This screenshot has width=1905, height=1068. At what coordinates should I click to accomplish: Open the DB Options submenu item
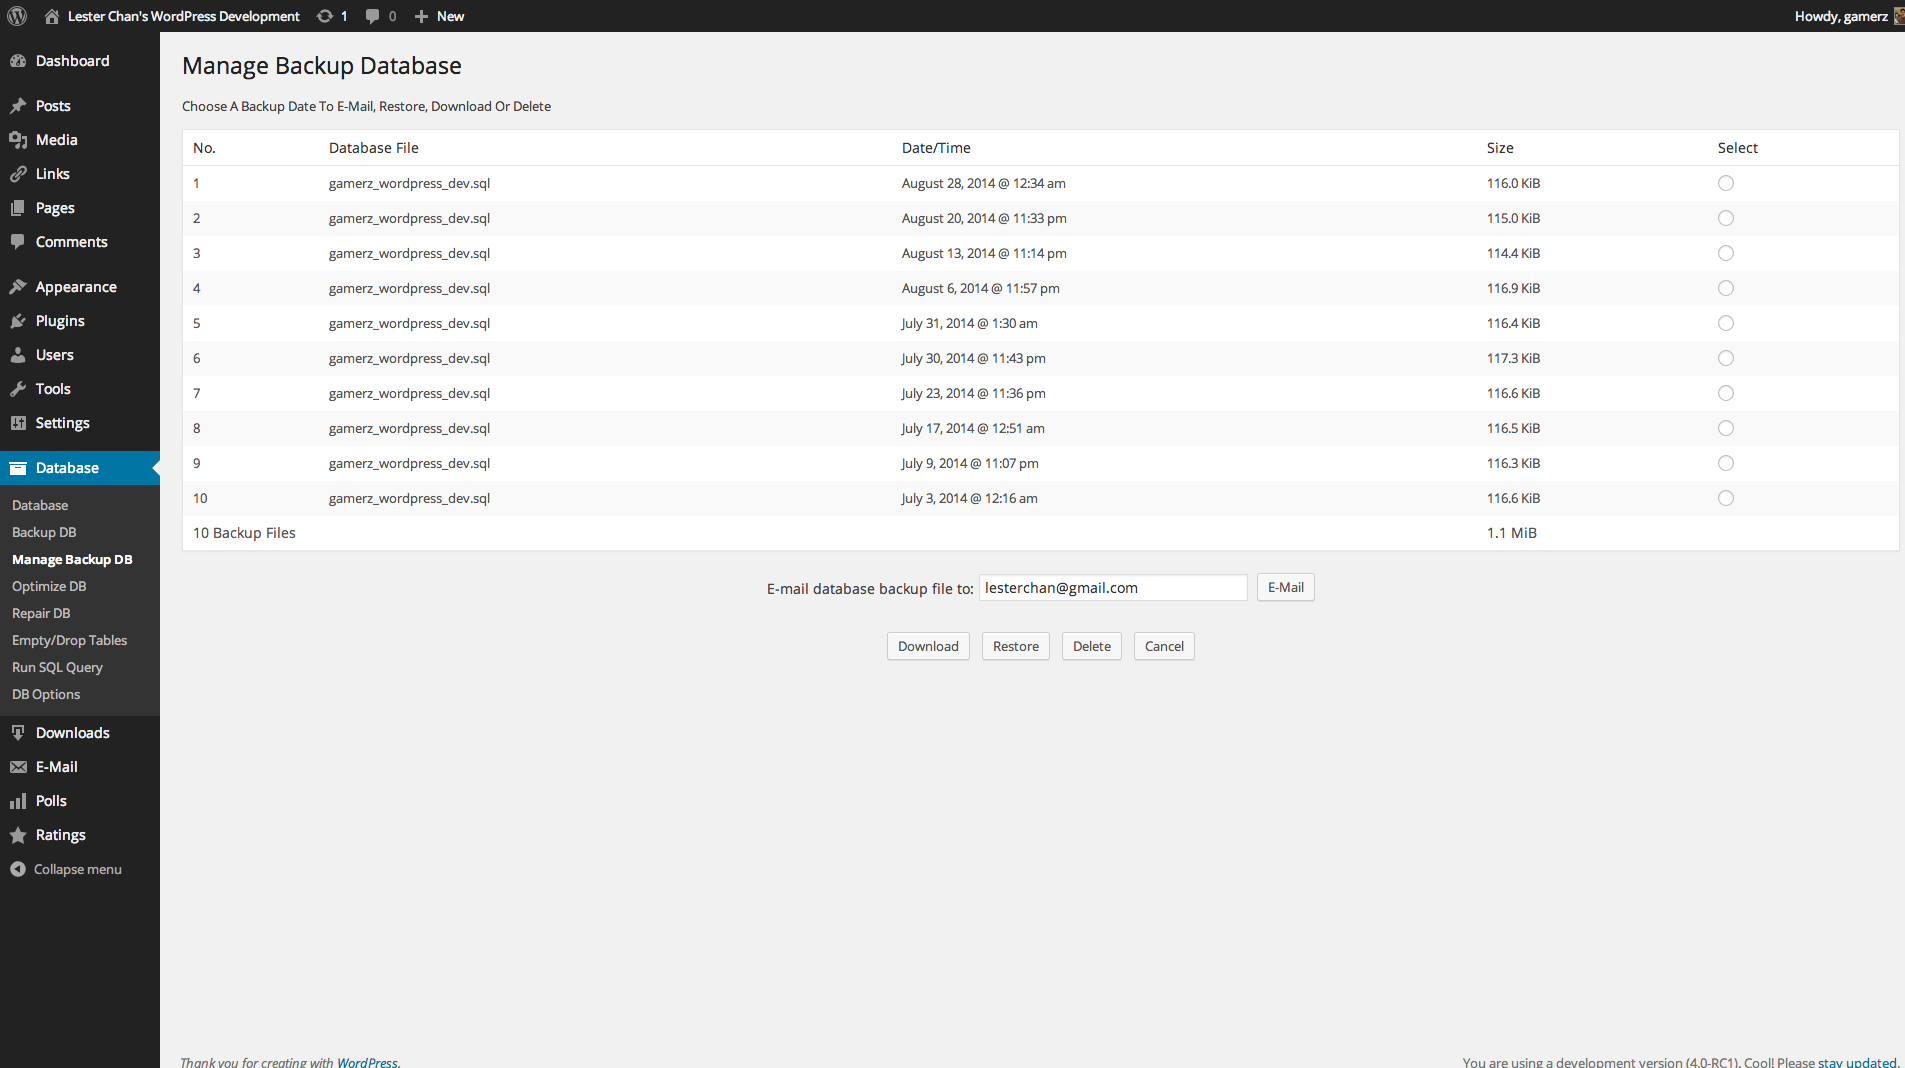point(46,695)
